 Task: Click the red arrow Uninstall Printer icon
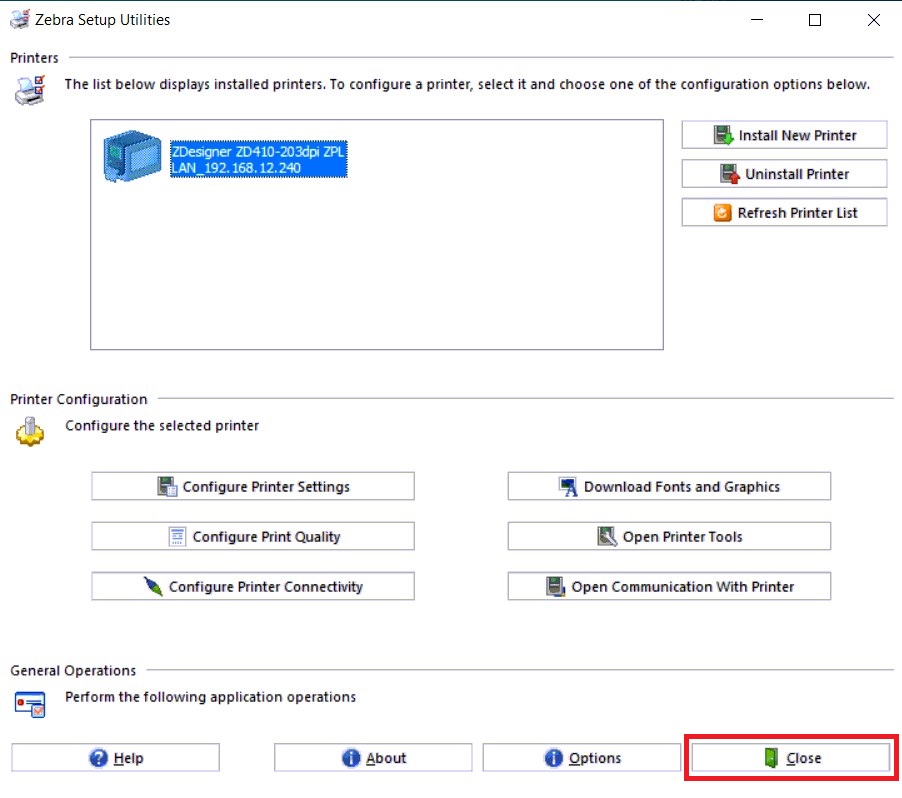tap(729, 174)
